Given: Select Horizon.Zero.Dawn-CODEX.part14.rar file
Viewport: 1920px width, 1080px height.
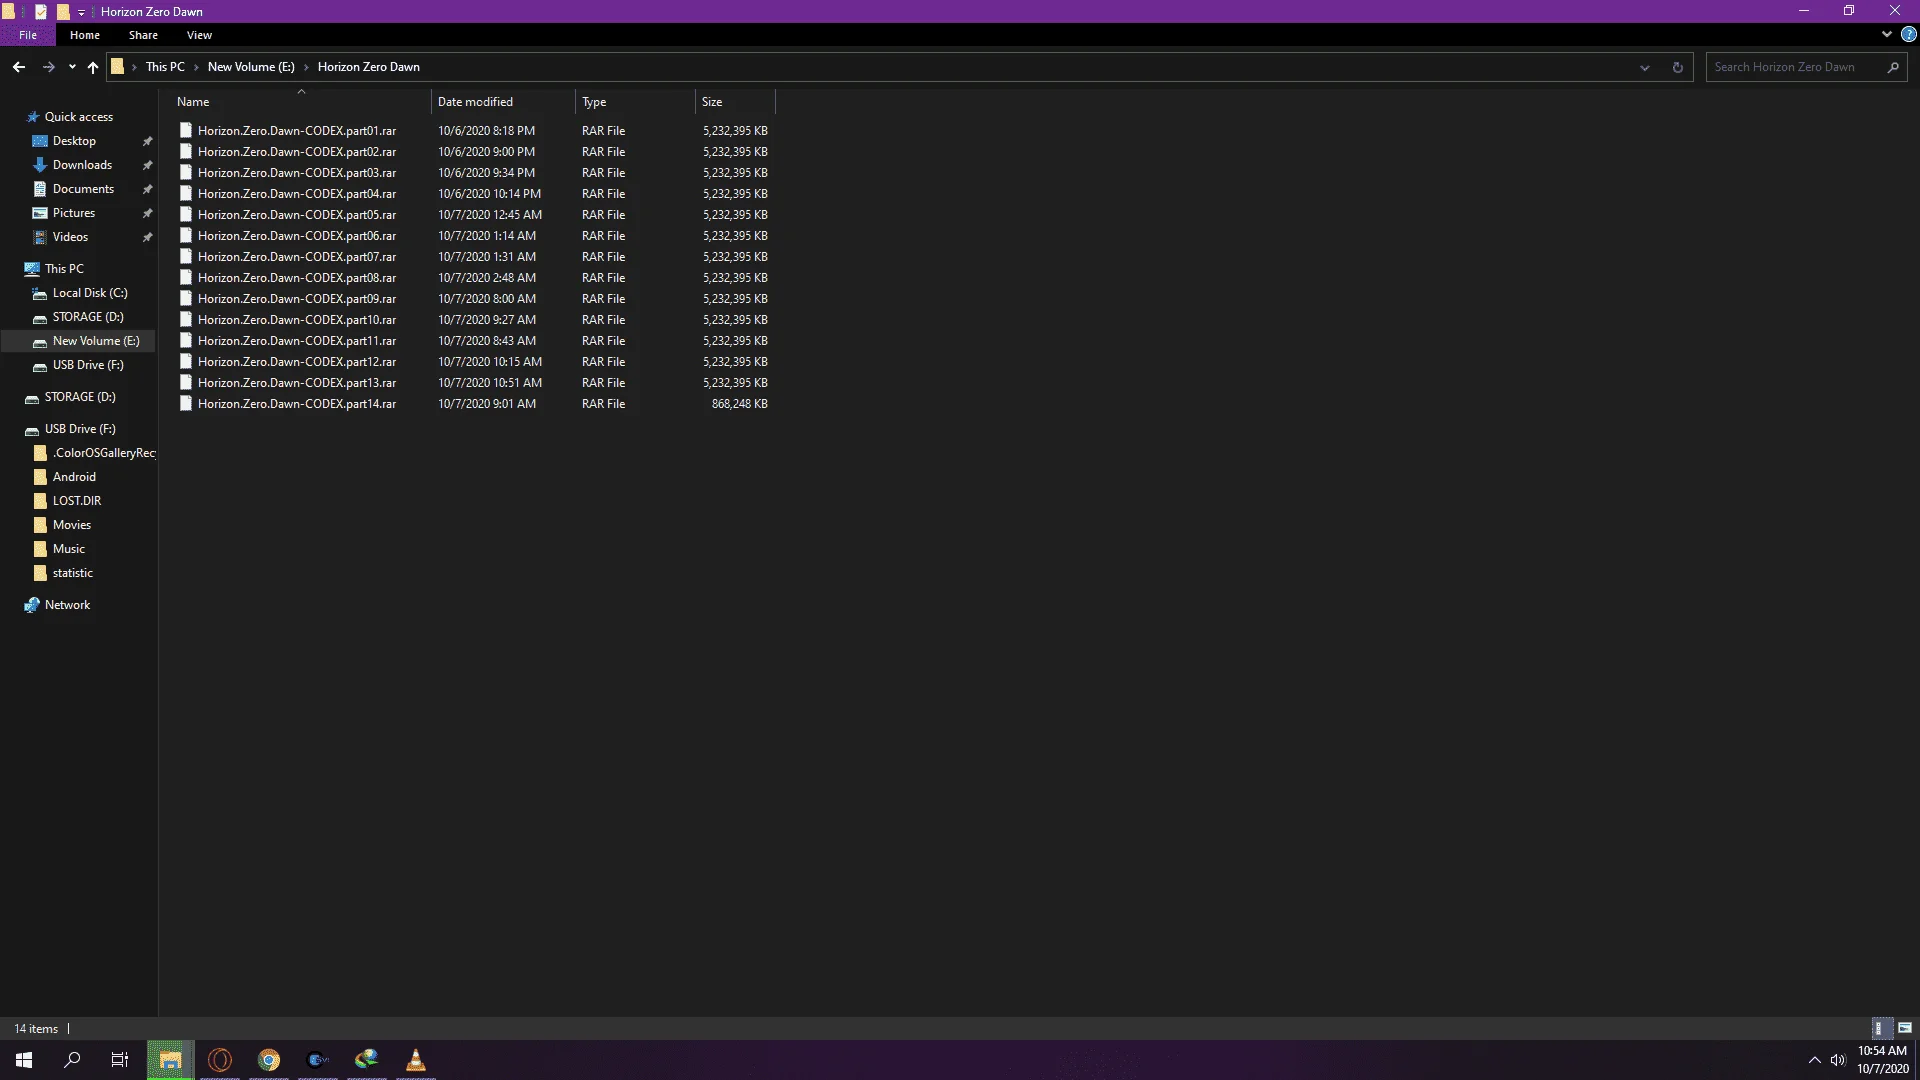Looking at the screenshot, I should tap(297, 404).
